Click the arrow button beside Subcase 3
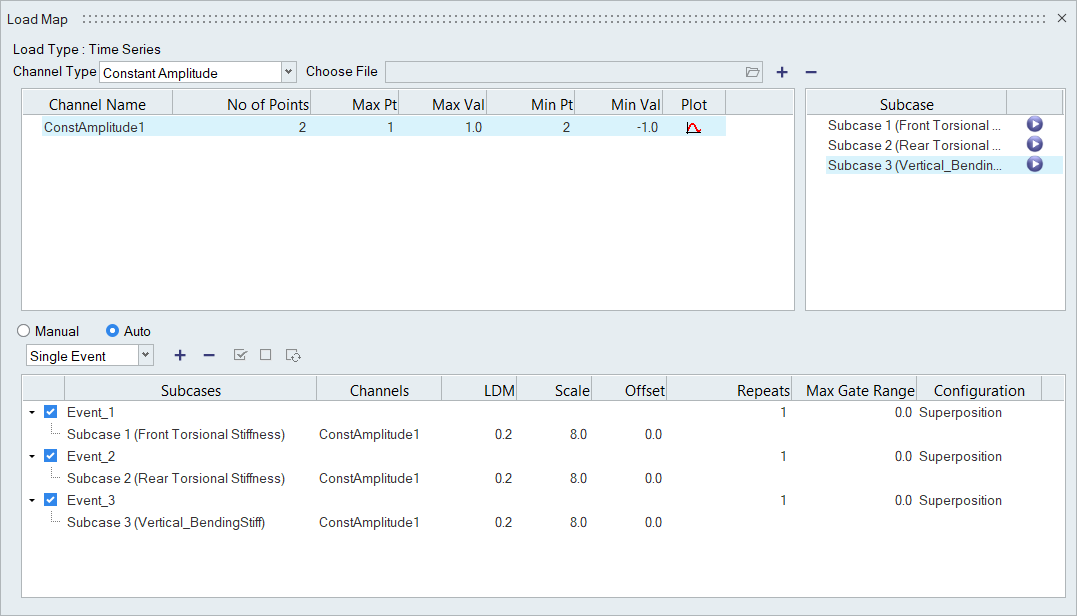This screenshot has width=1077, height=616. [1034, 165]
